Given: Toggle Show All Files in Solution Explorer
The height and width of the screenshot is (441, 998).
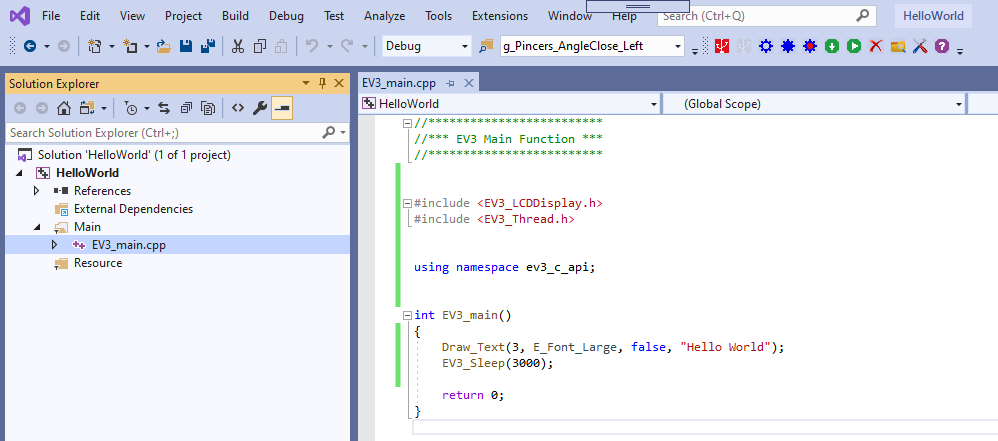Looking at the screenshot, I should [207, 108].
